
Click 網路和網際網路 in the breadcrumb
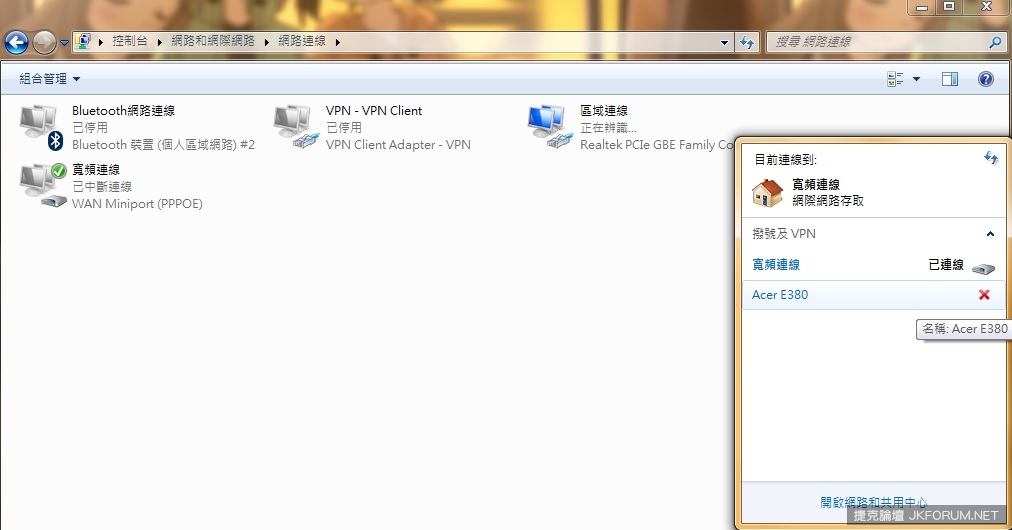click(212, 42)
